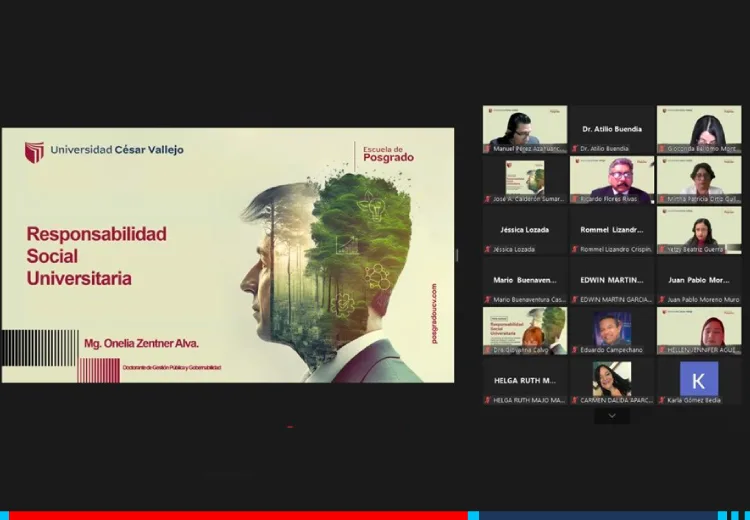This screenshot has height=520, width=750.
Task: Select EDWIN MARTIN's participant tile
Action: (x=612, y=281)
